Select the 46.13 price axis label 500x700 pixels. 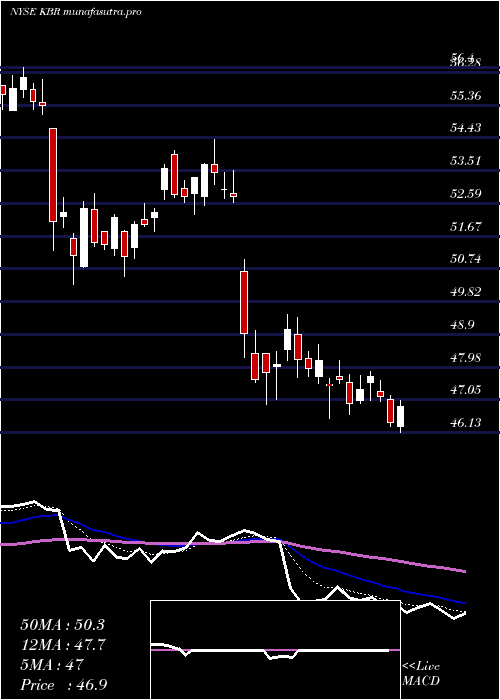pyautogui.click(x=465, y=423)
